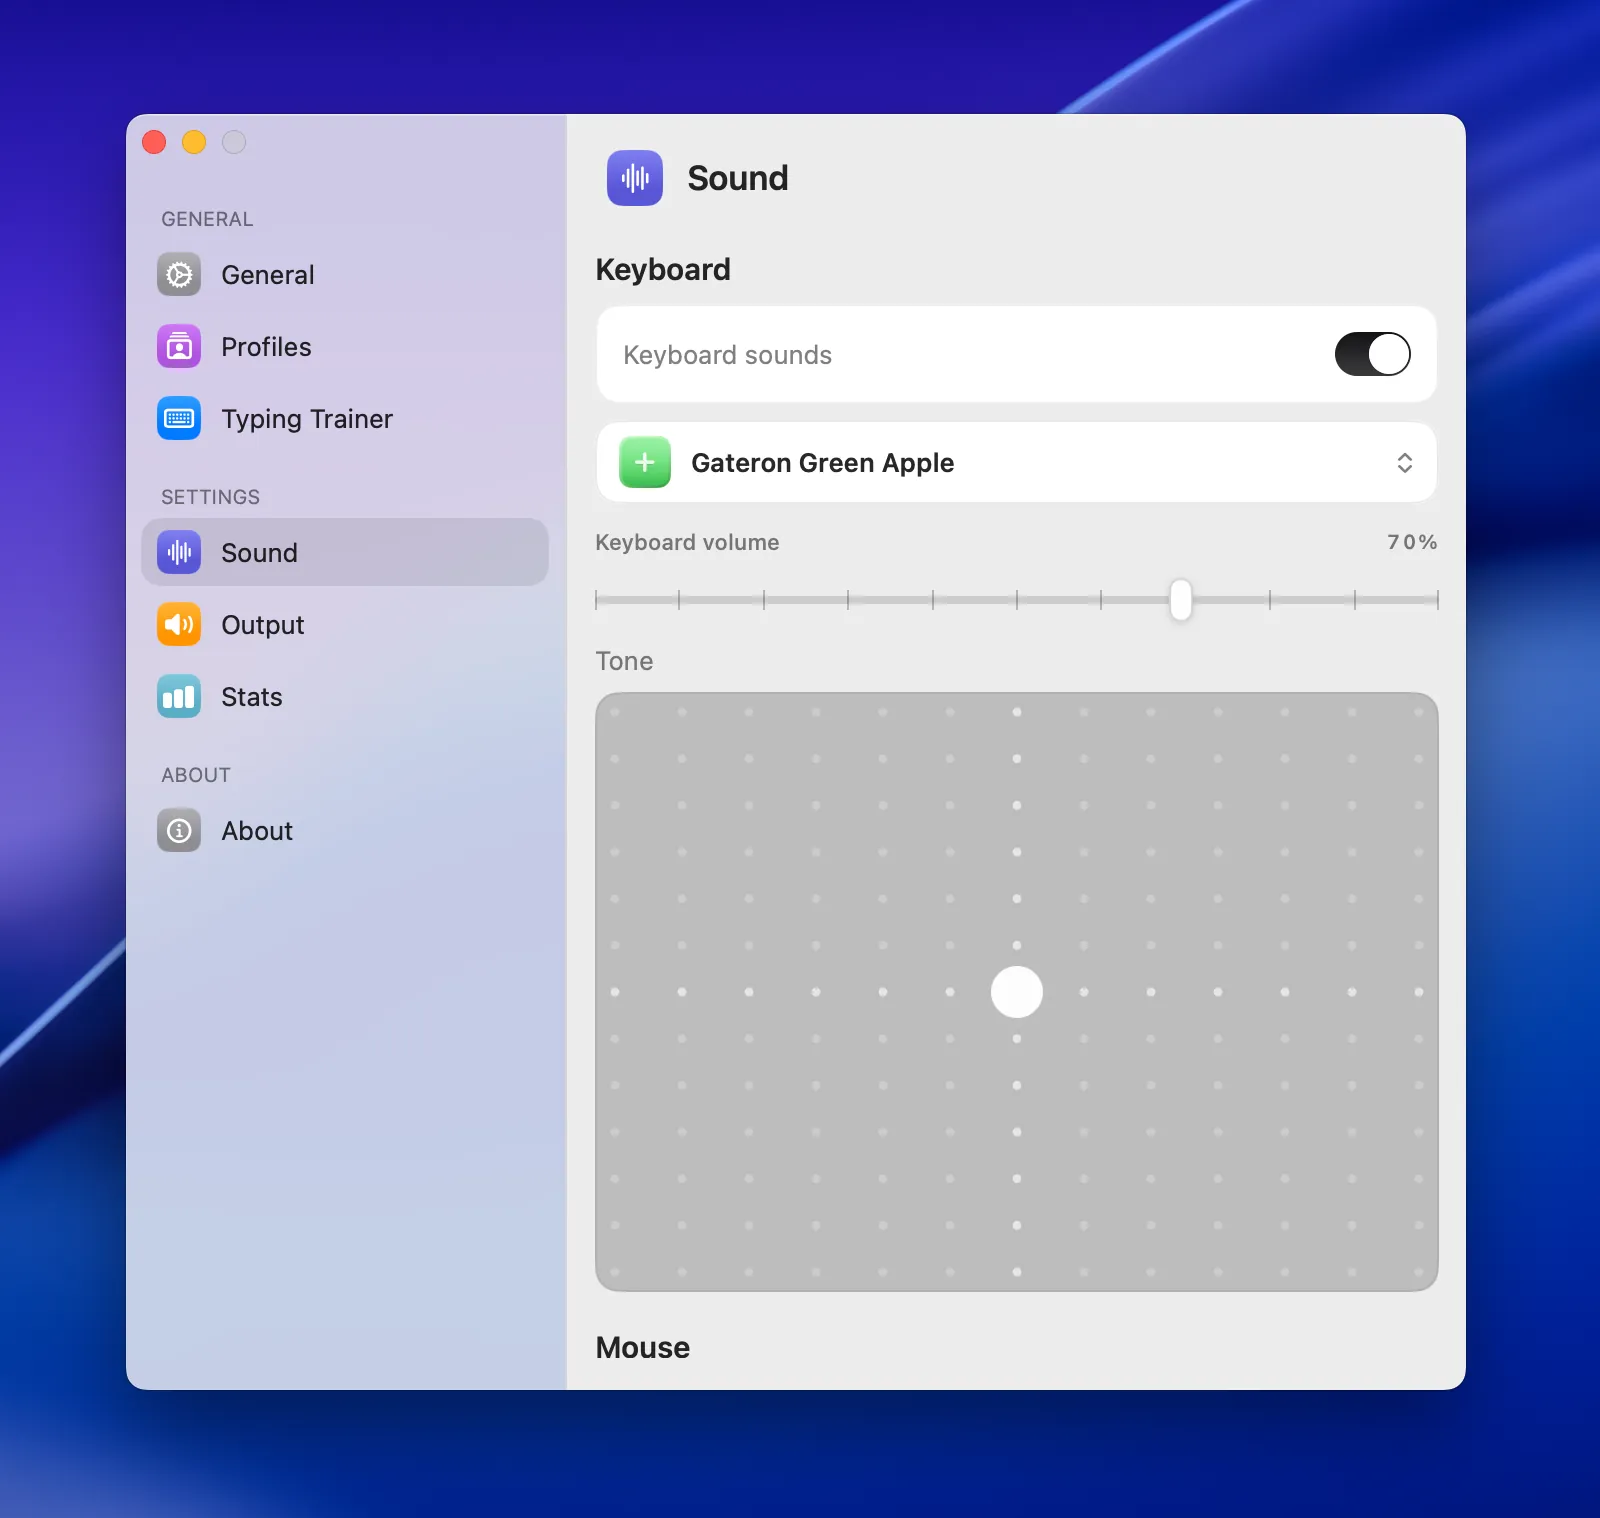
Task: Click the Keyboard section heading
Action: (663, 270)
